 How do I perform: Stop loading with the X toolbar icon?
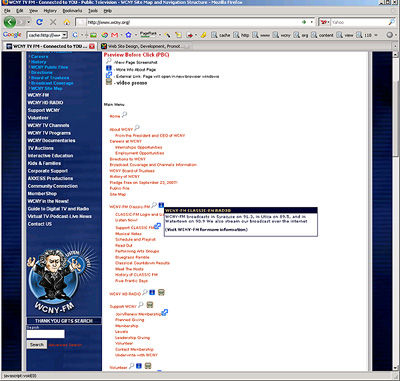click(x=53, y=22)
